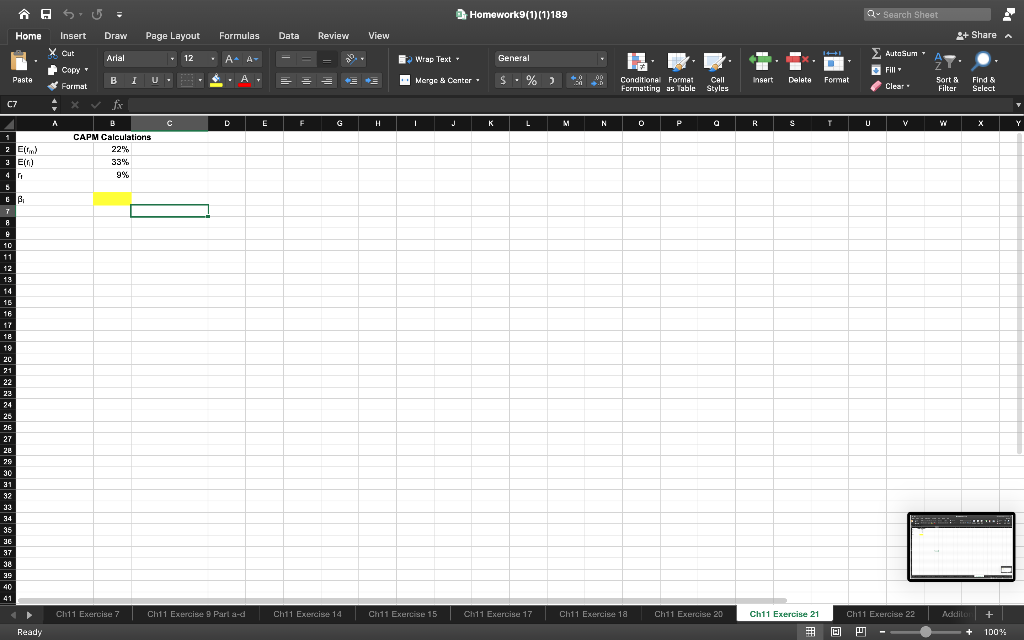Toggle Bold formatting
The height and width of the screenshot is (640, 1024).
coord(114,80)
